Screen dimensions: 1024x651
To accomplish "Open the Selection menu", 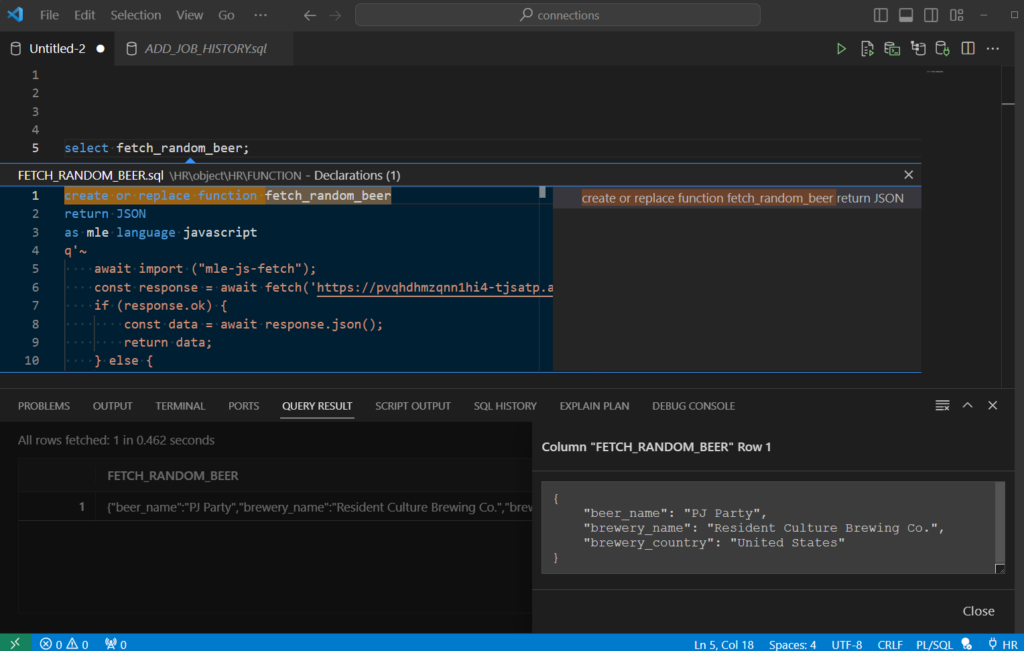I will coord(135,15).
